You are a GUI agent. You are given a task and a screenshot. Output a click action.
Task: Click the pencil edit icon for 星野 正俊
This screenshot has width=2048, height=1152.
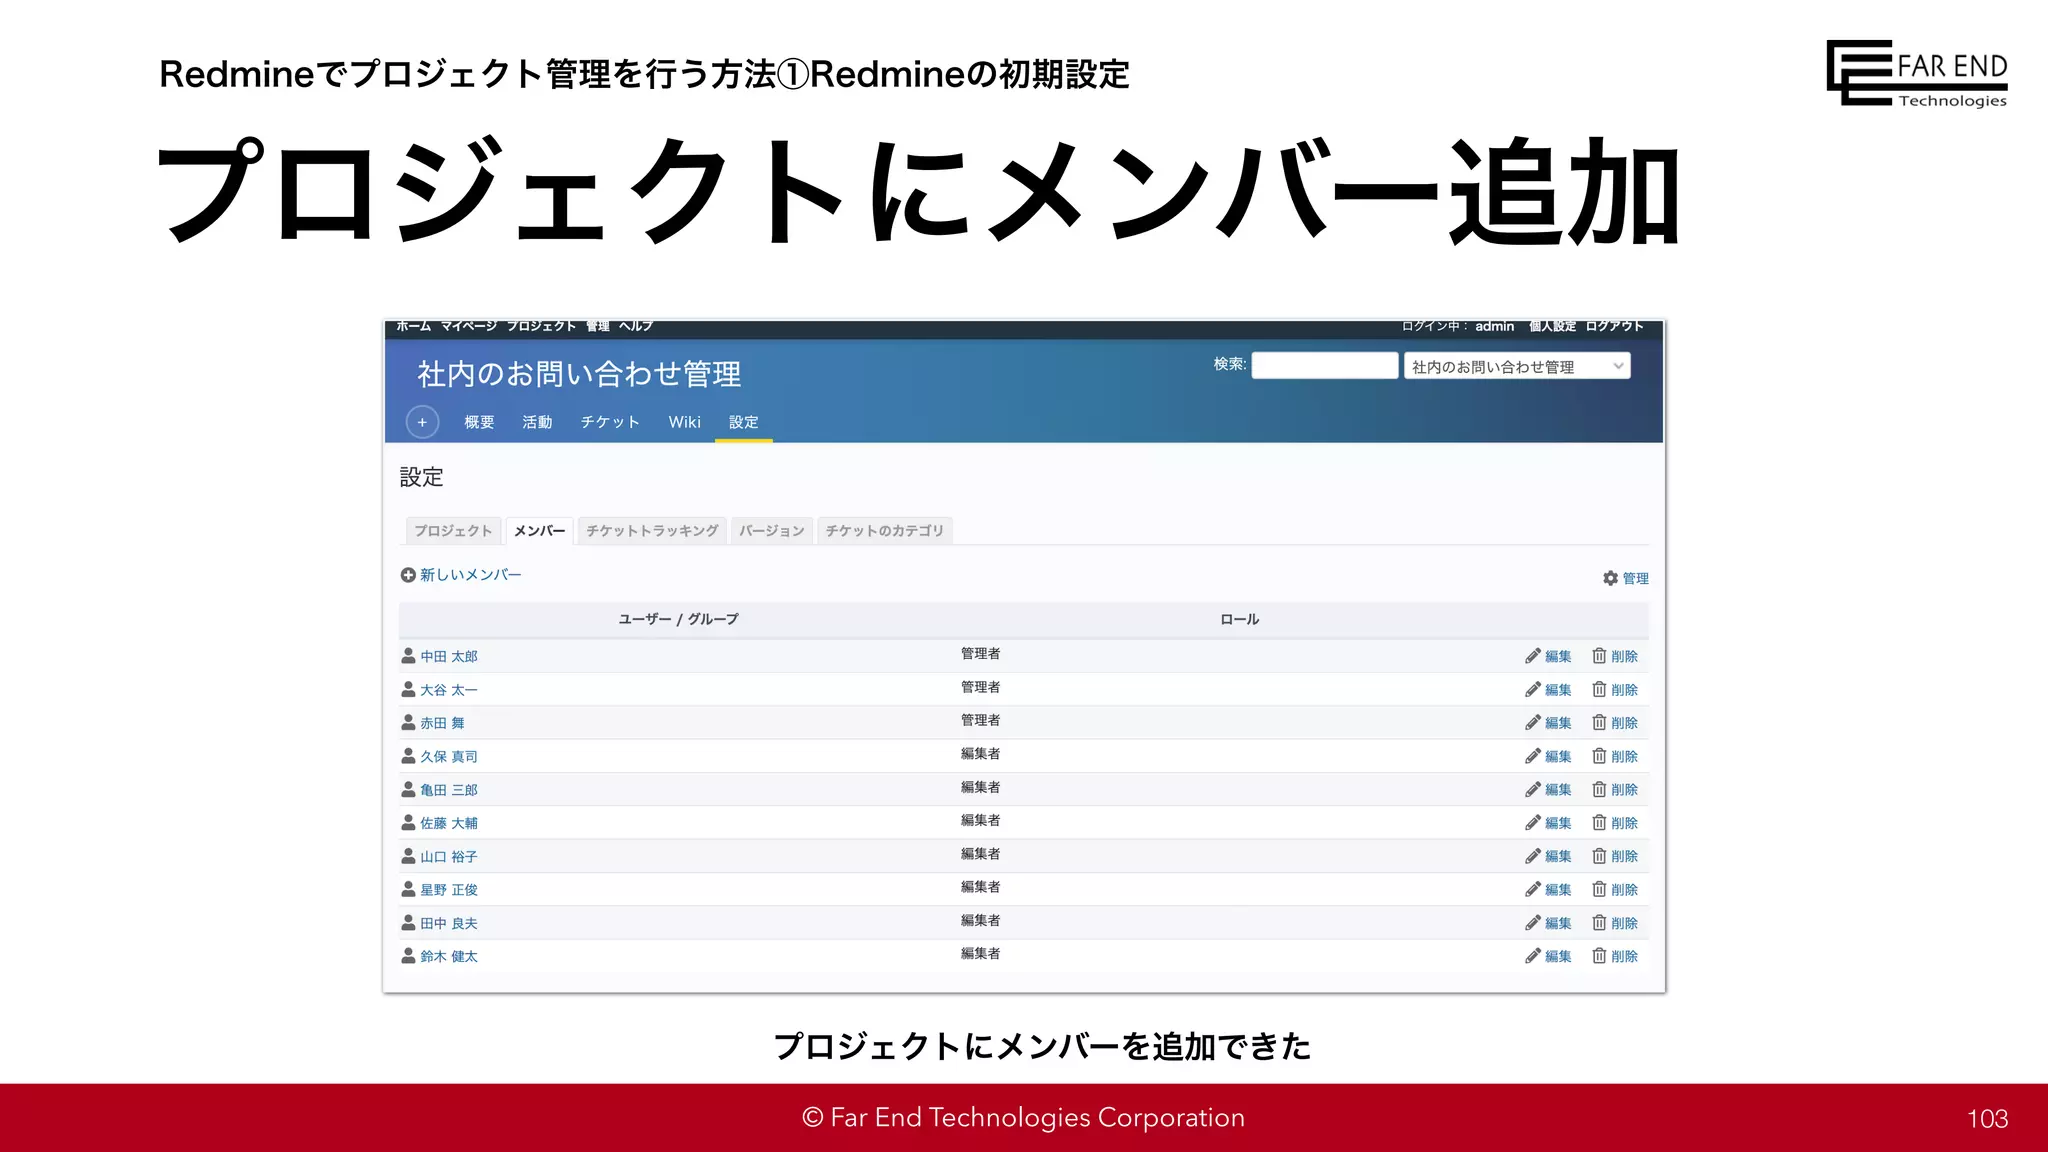(x=1532, y=889)
